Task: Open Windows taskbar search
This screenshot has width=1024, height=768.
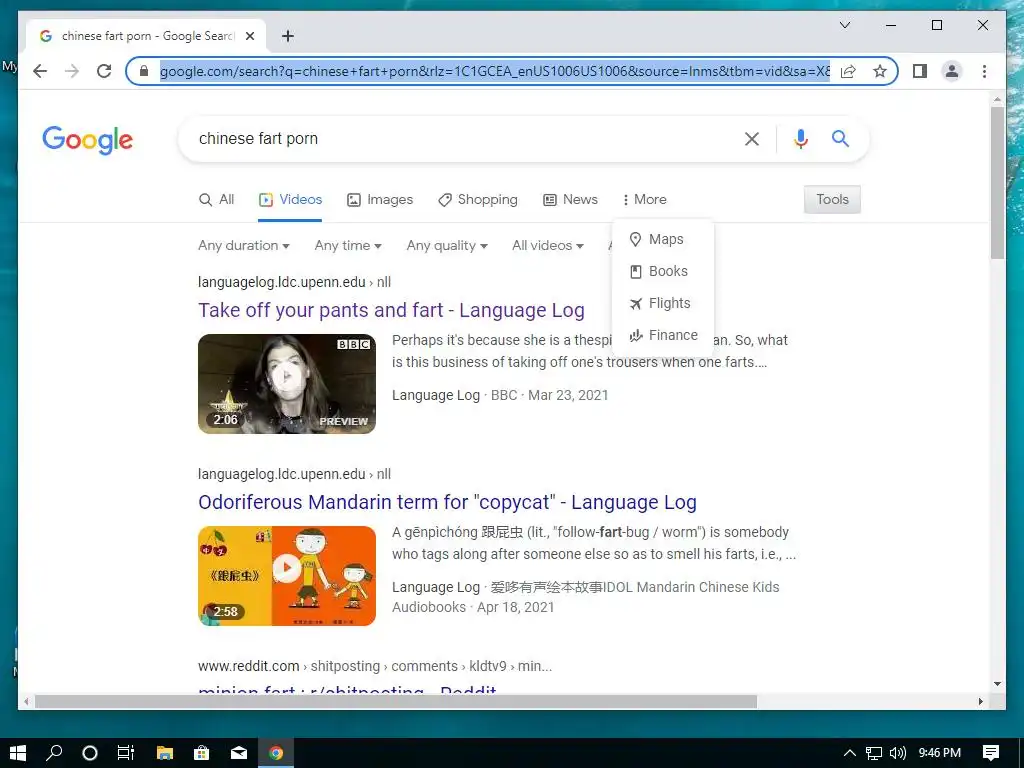Action: click(x=54, y=753)
